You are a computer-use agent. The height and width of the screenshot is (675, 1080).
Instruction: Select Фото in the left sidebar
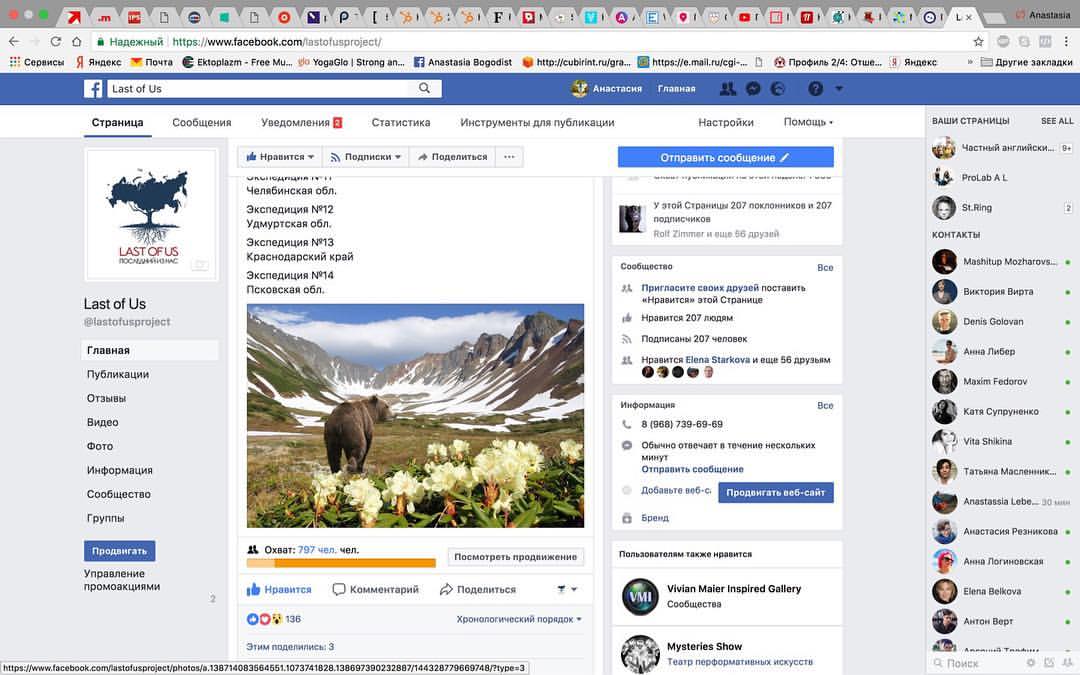pos(100,446)
